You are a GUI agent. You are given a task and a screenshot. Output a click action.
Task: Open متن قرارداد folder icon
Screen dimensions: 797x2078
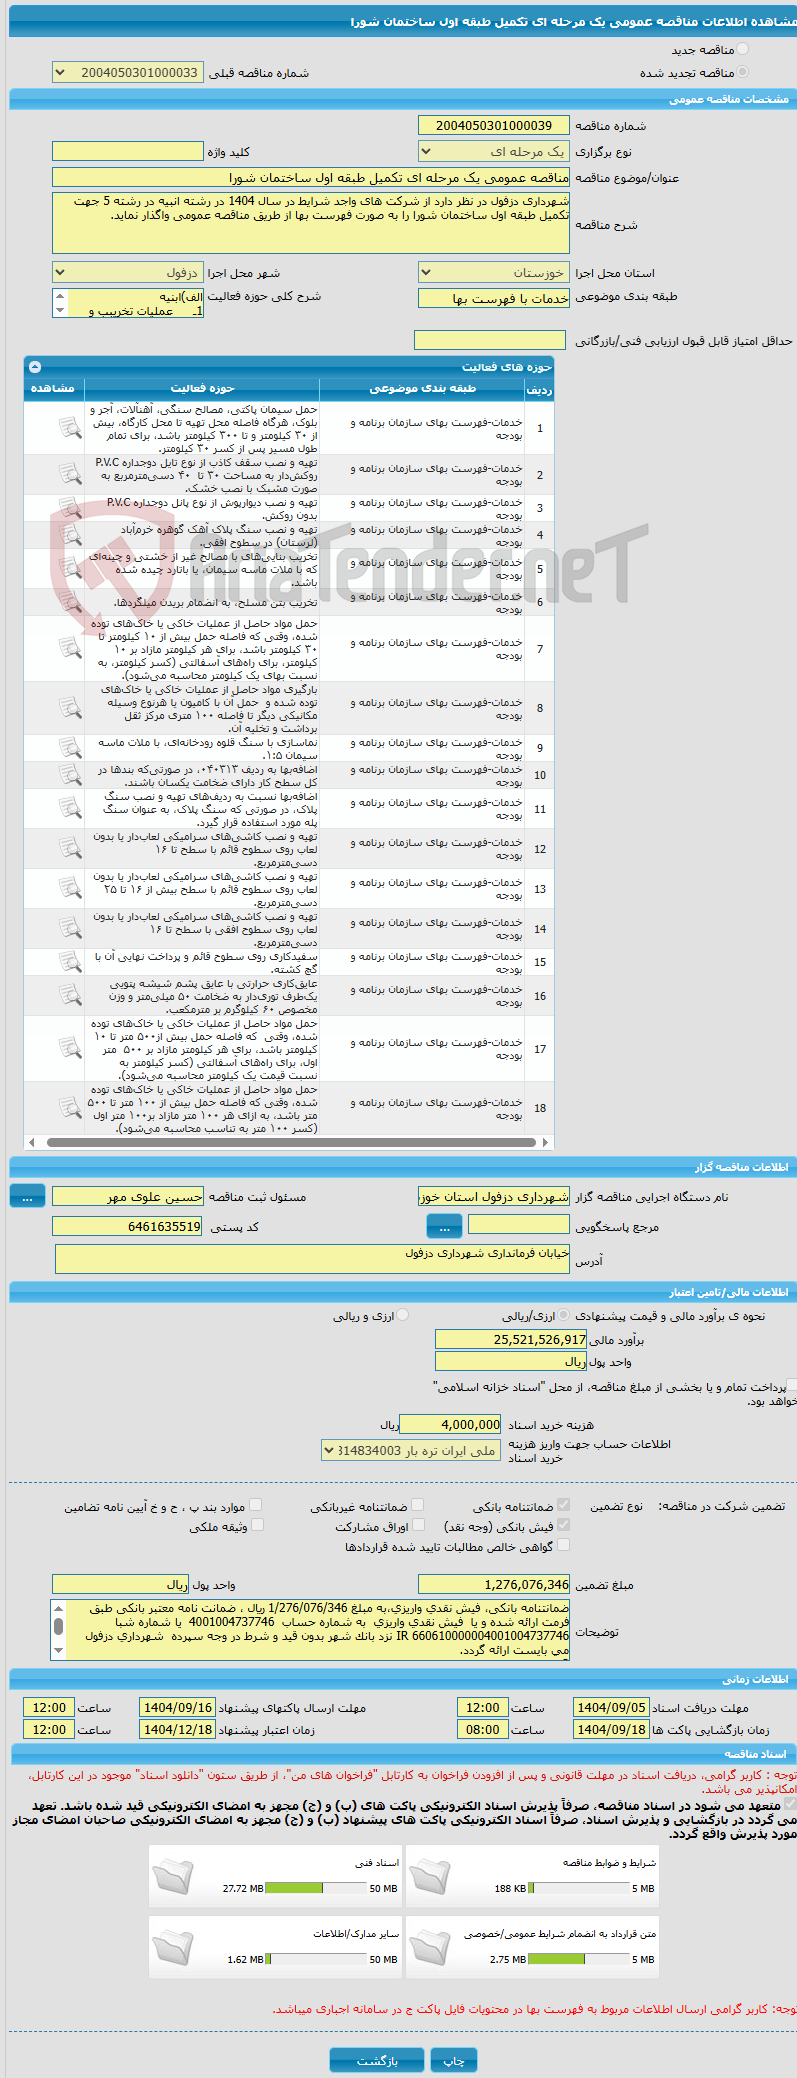[430, 1947]
